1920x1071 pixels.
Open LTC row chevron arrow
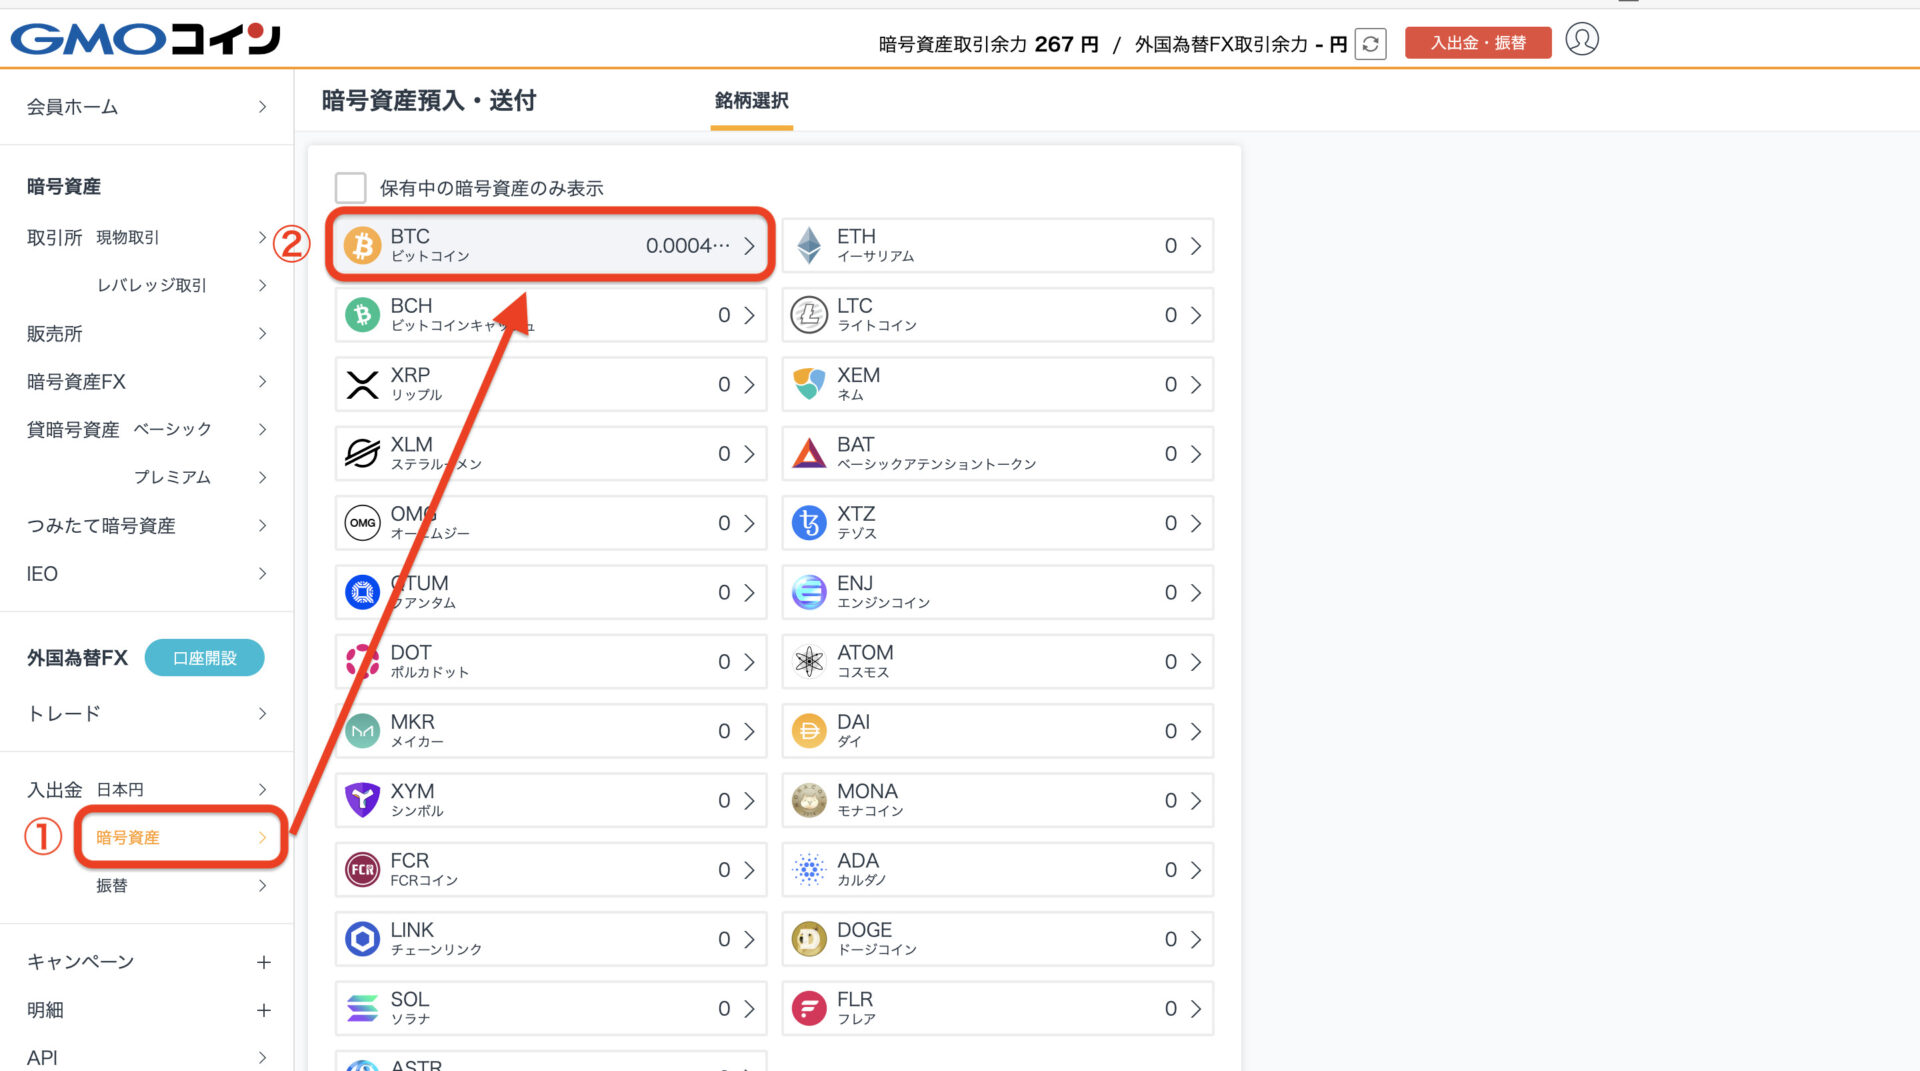click(1196, 315)
